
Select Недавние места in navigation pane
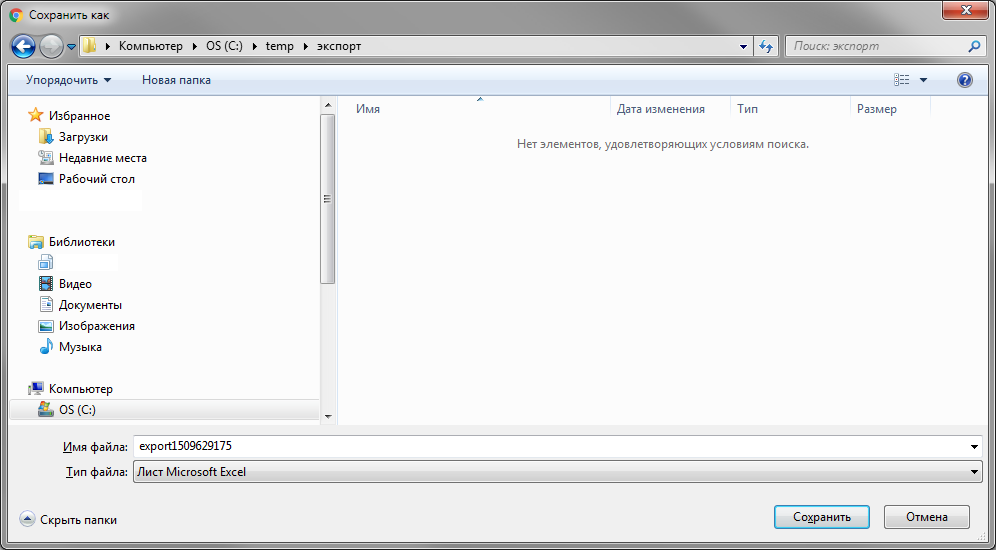102,158
